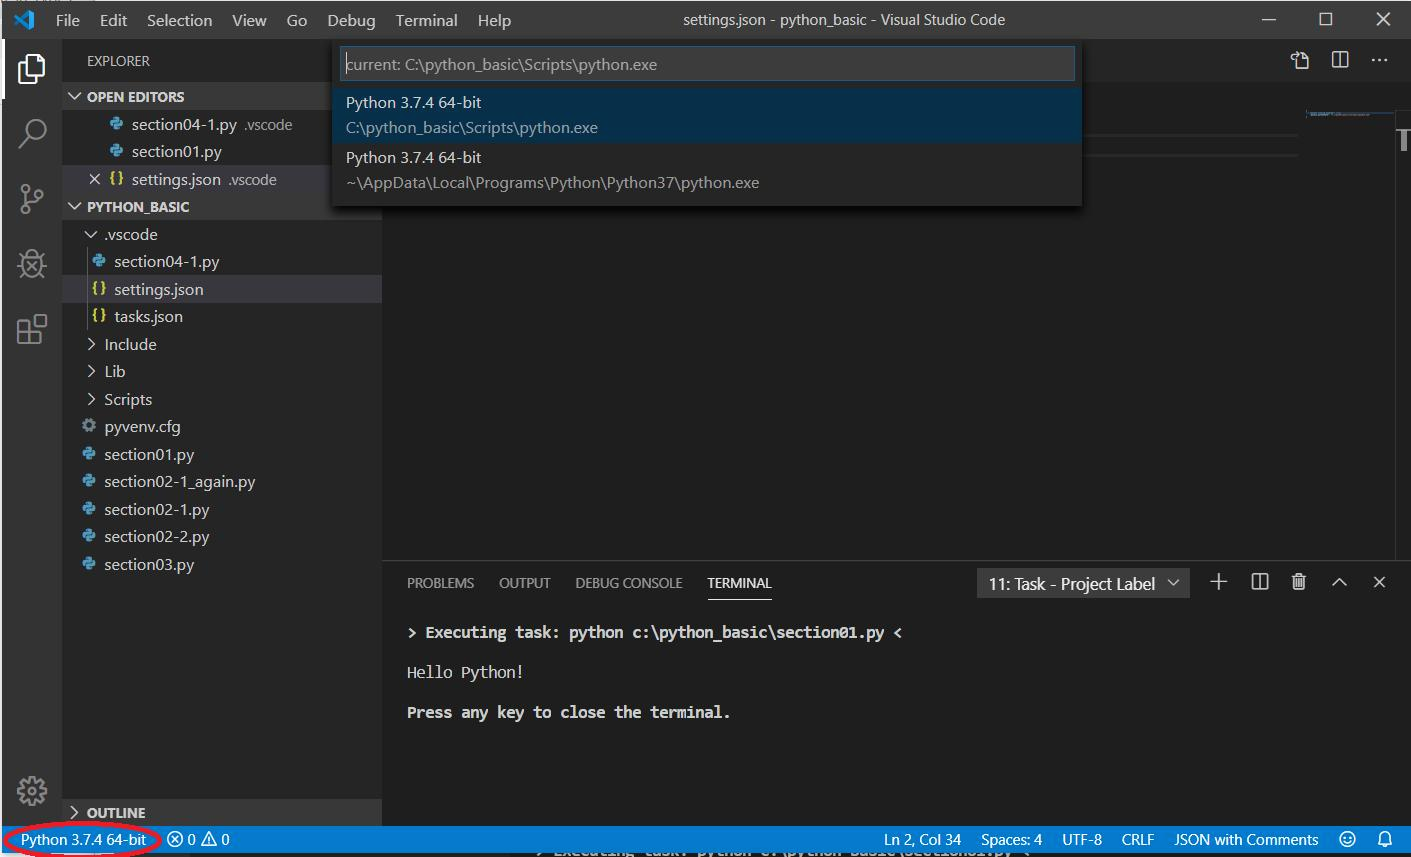Split the editor to the right
The width and height of the screenshot is (1411, 857).
click(1340, 60)
